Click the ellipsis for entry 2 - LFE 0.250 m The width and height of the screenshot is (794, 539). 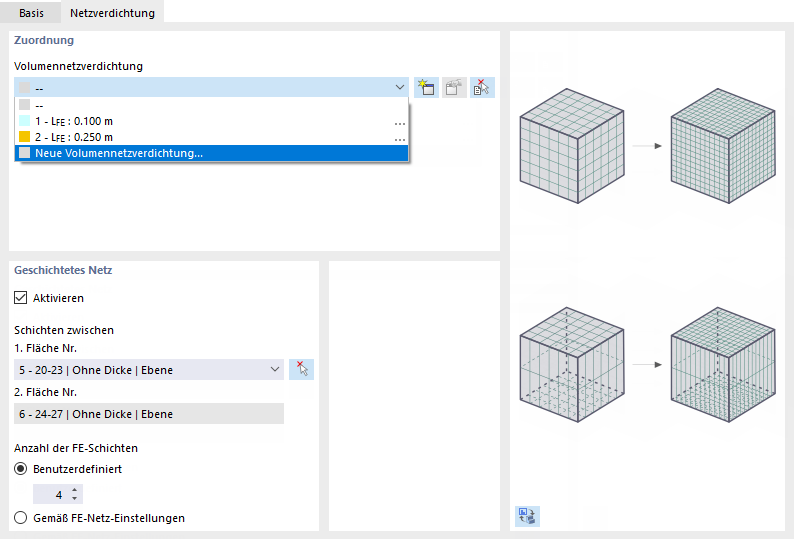(x=399, y=137)
